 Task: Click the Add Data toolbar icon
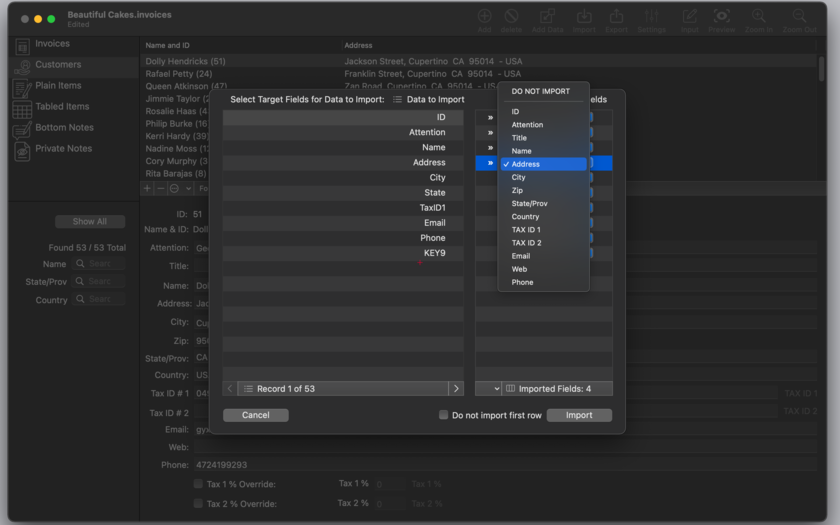click(547, 16)
